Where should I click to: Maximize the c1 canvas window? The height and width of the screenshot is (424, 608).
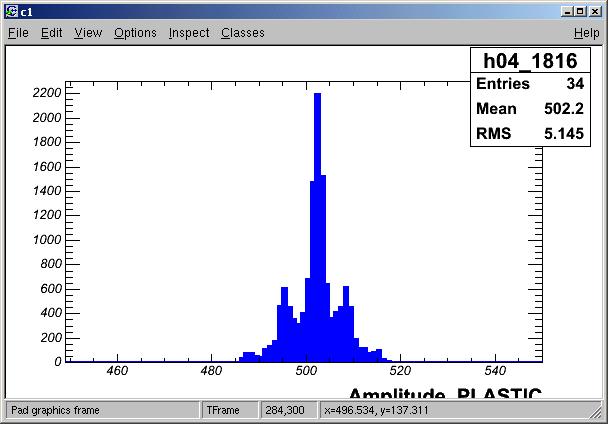pos(580,12)
